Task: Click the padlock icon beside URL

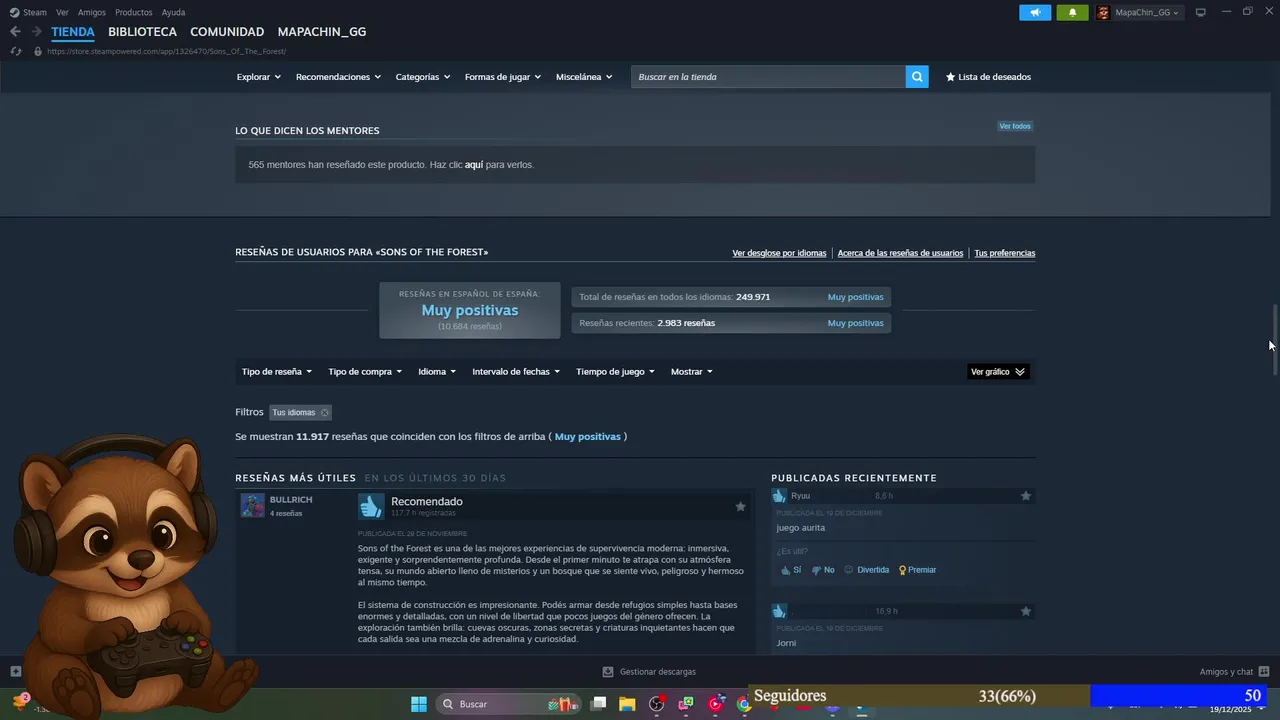Action: (38, 51)
